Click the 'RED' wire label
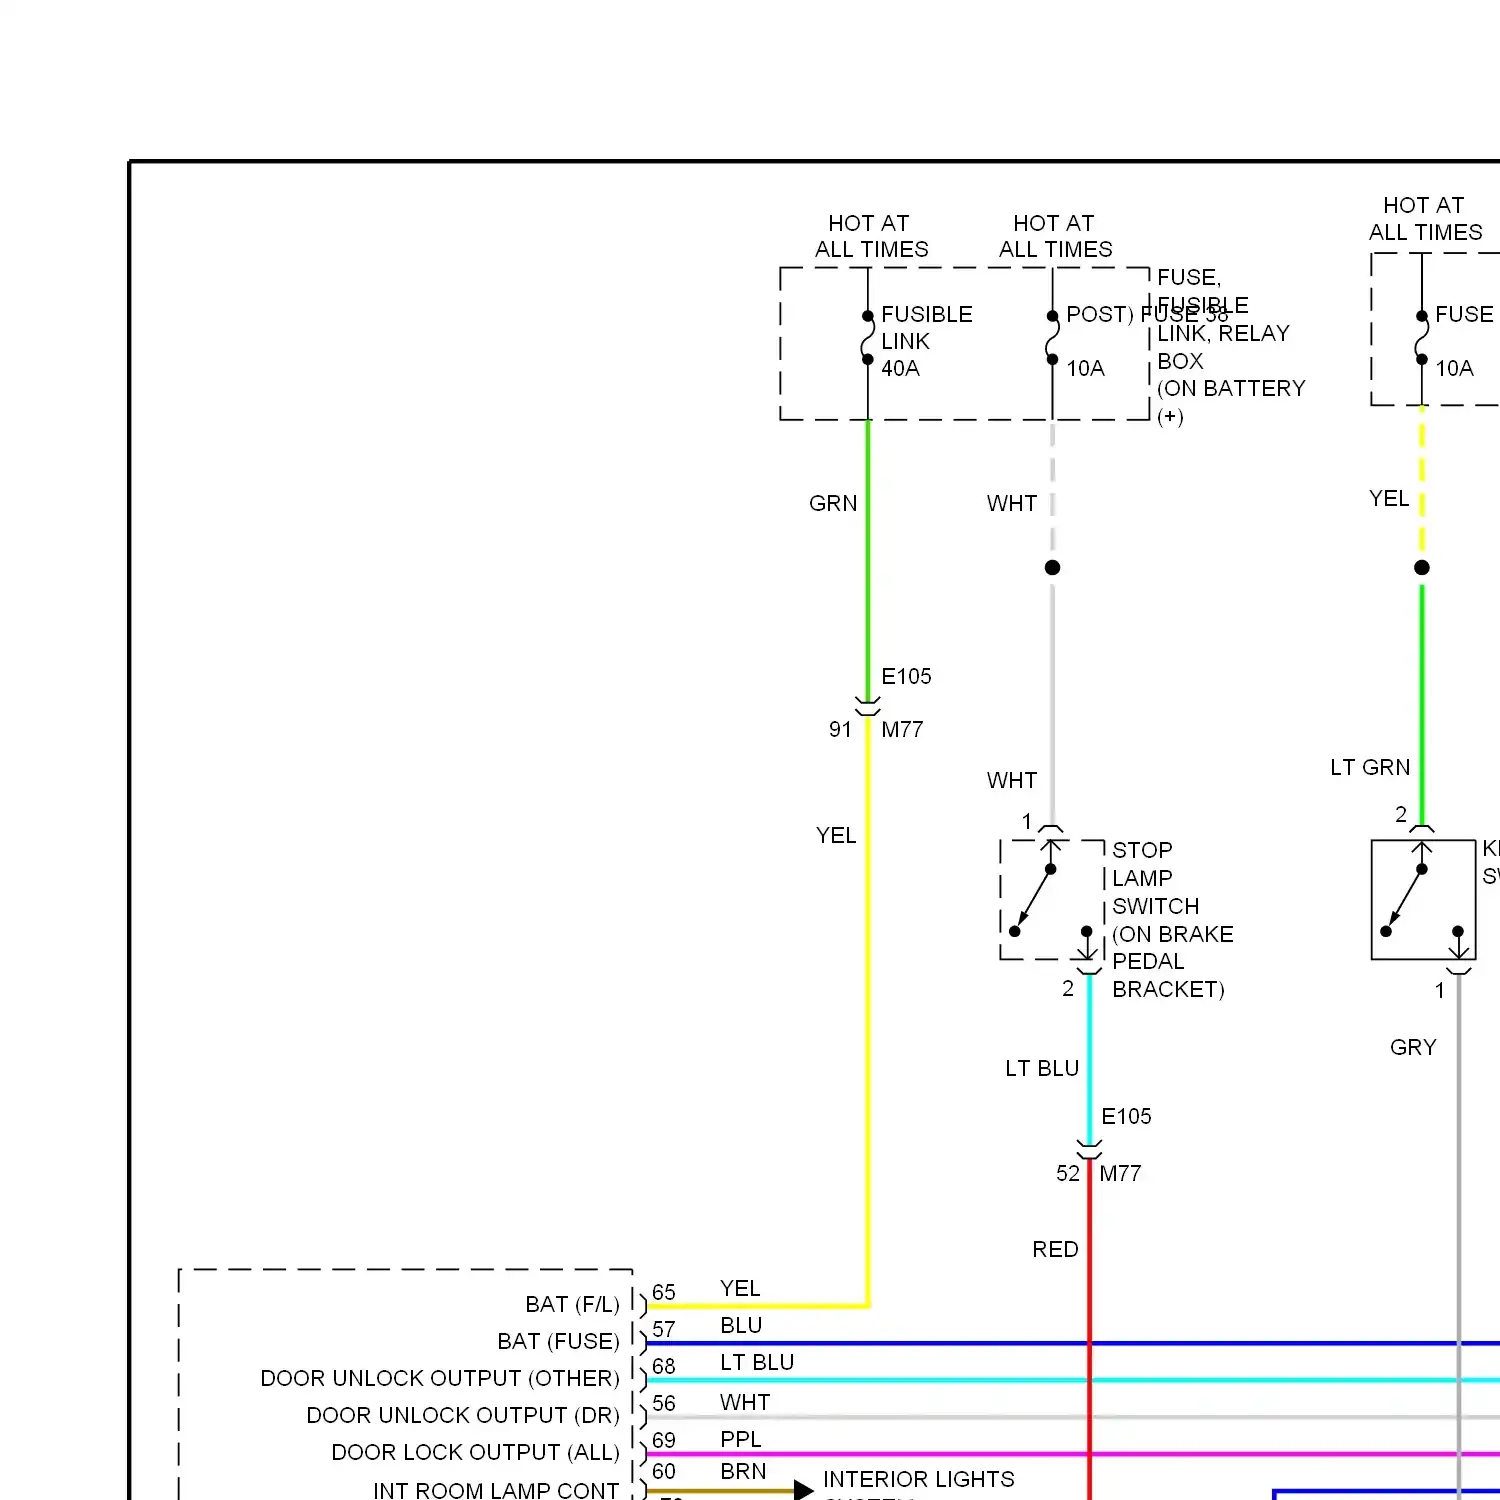The image size is (1500, 1500). click(1055, 1249)
